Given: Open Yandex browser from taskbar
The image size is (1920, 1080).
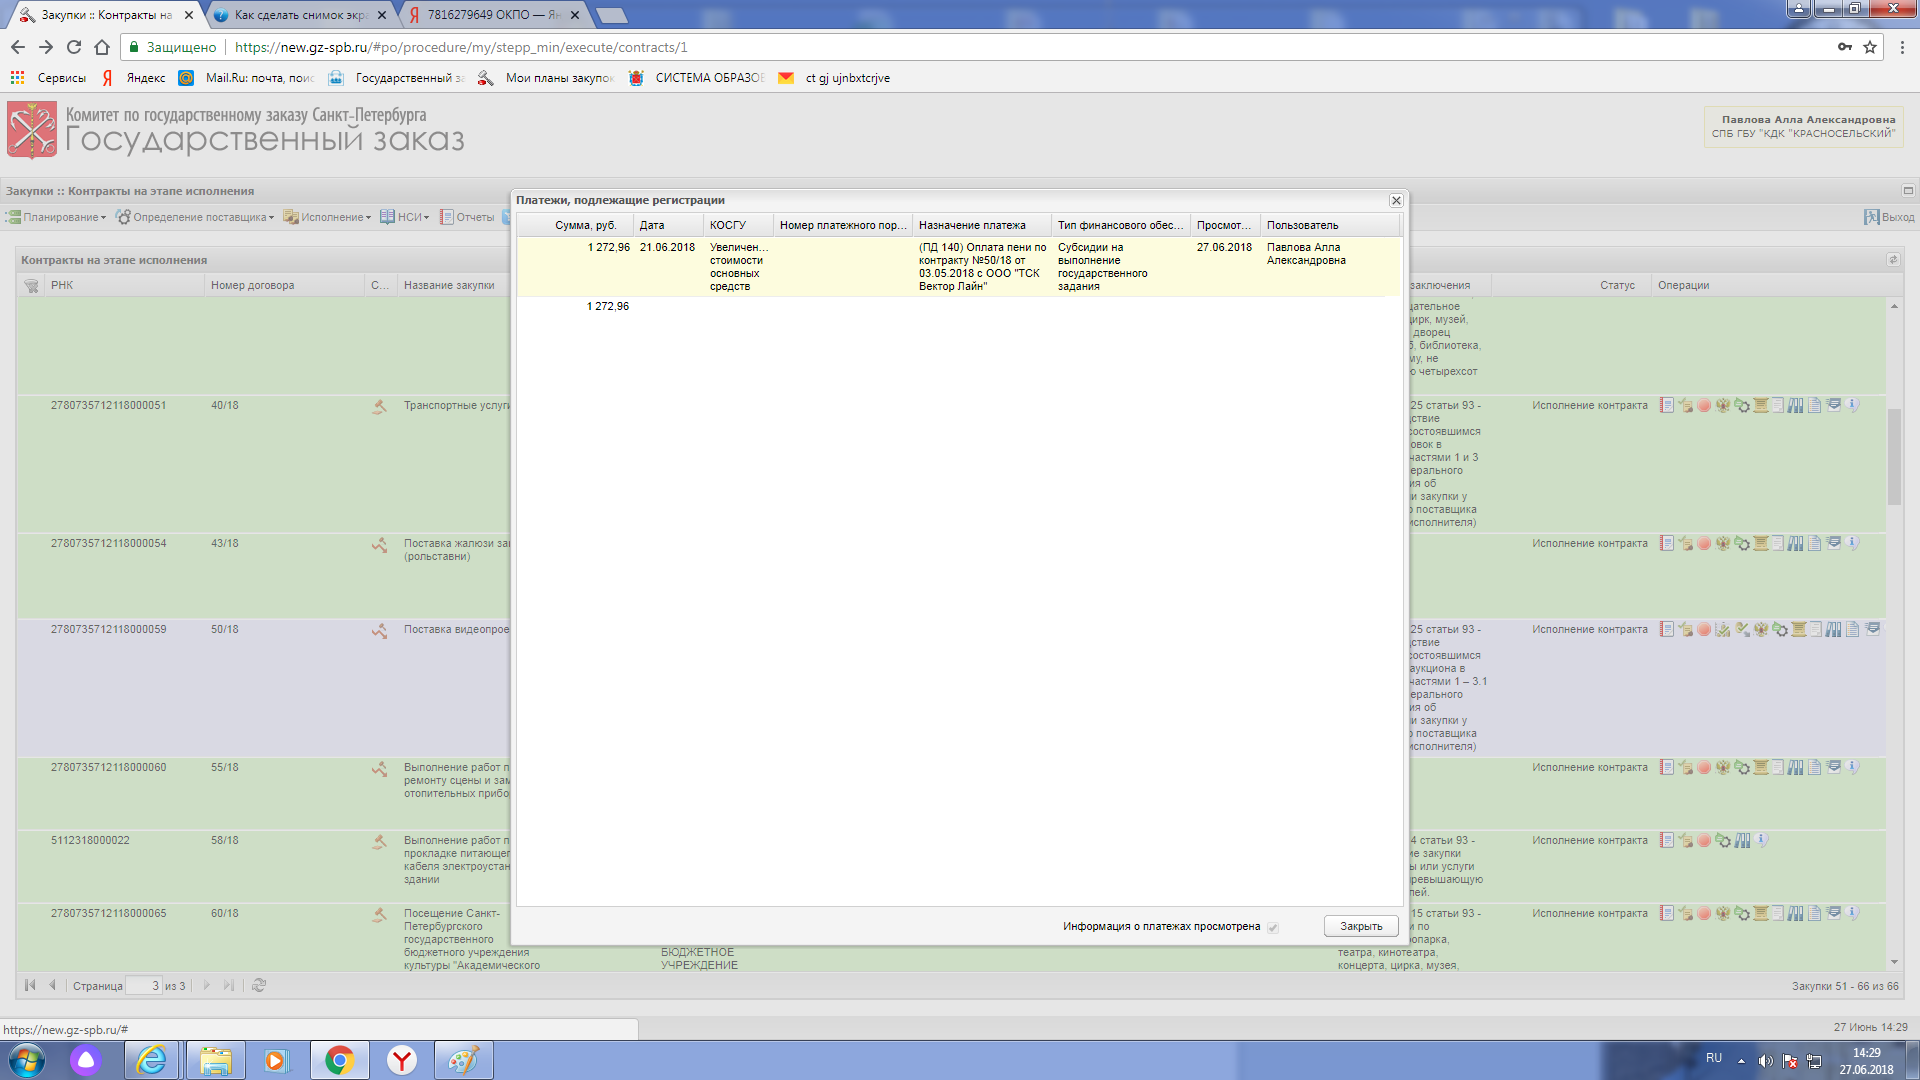Looking at the screenshot, I should [402, 1060].
